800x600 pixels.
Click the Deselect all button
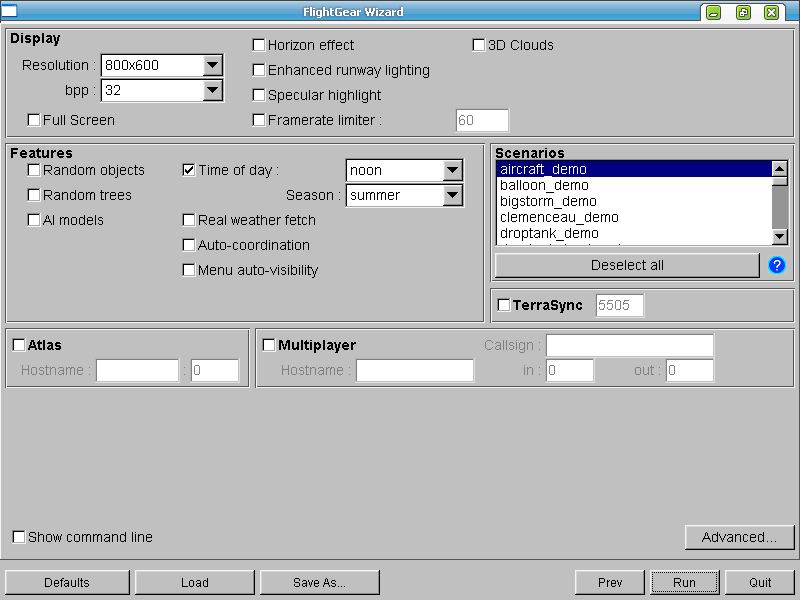[x=627, y=265]
